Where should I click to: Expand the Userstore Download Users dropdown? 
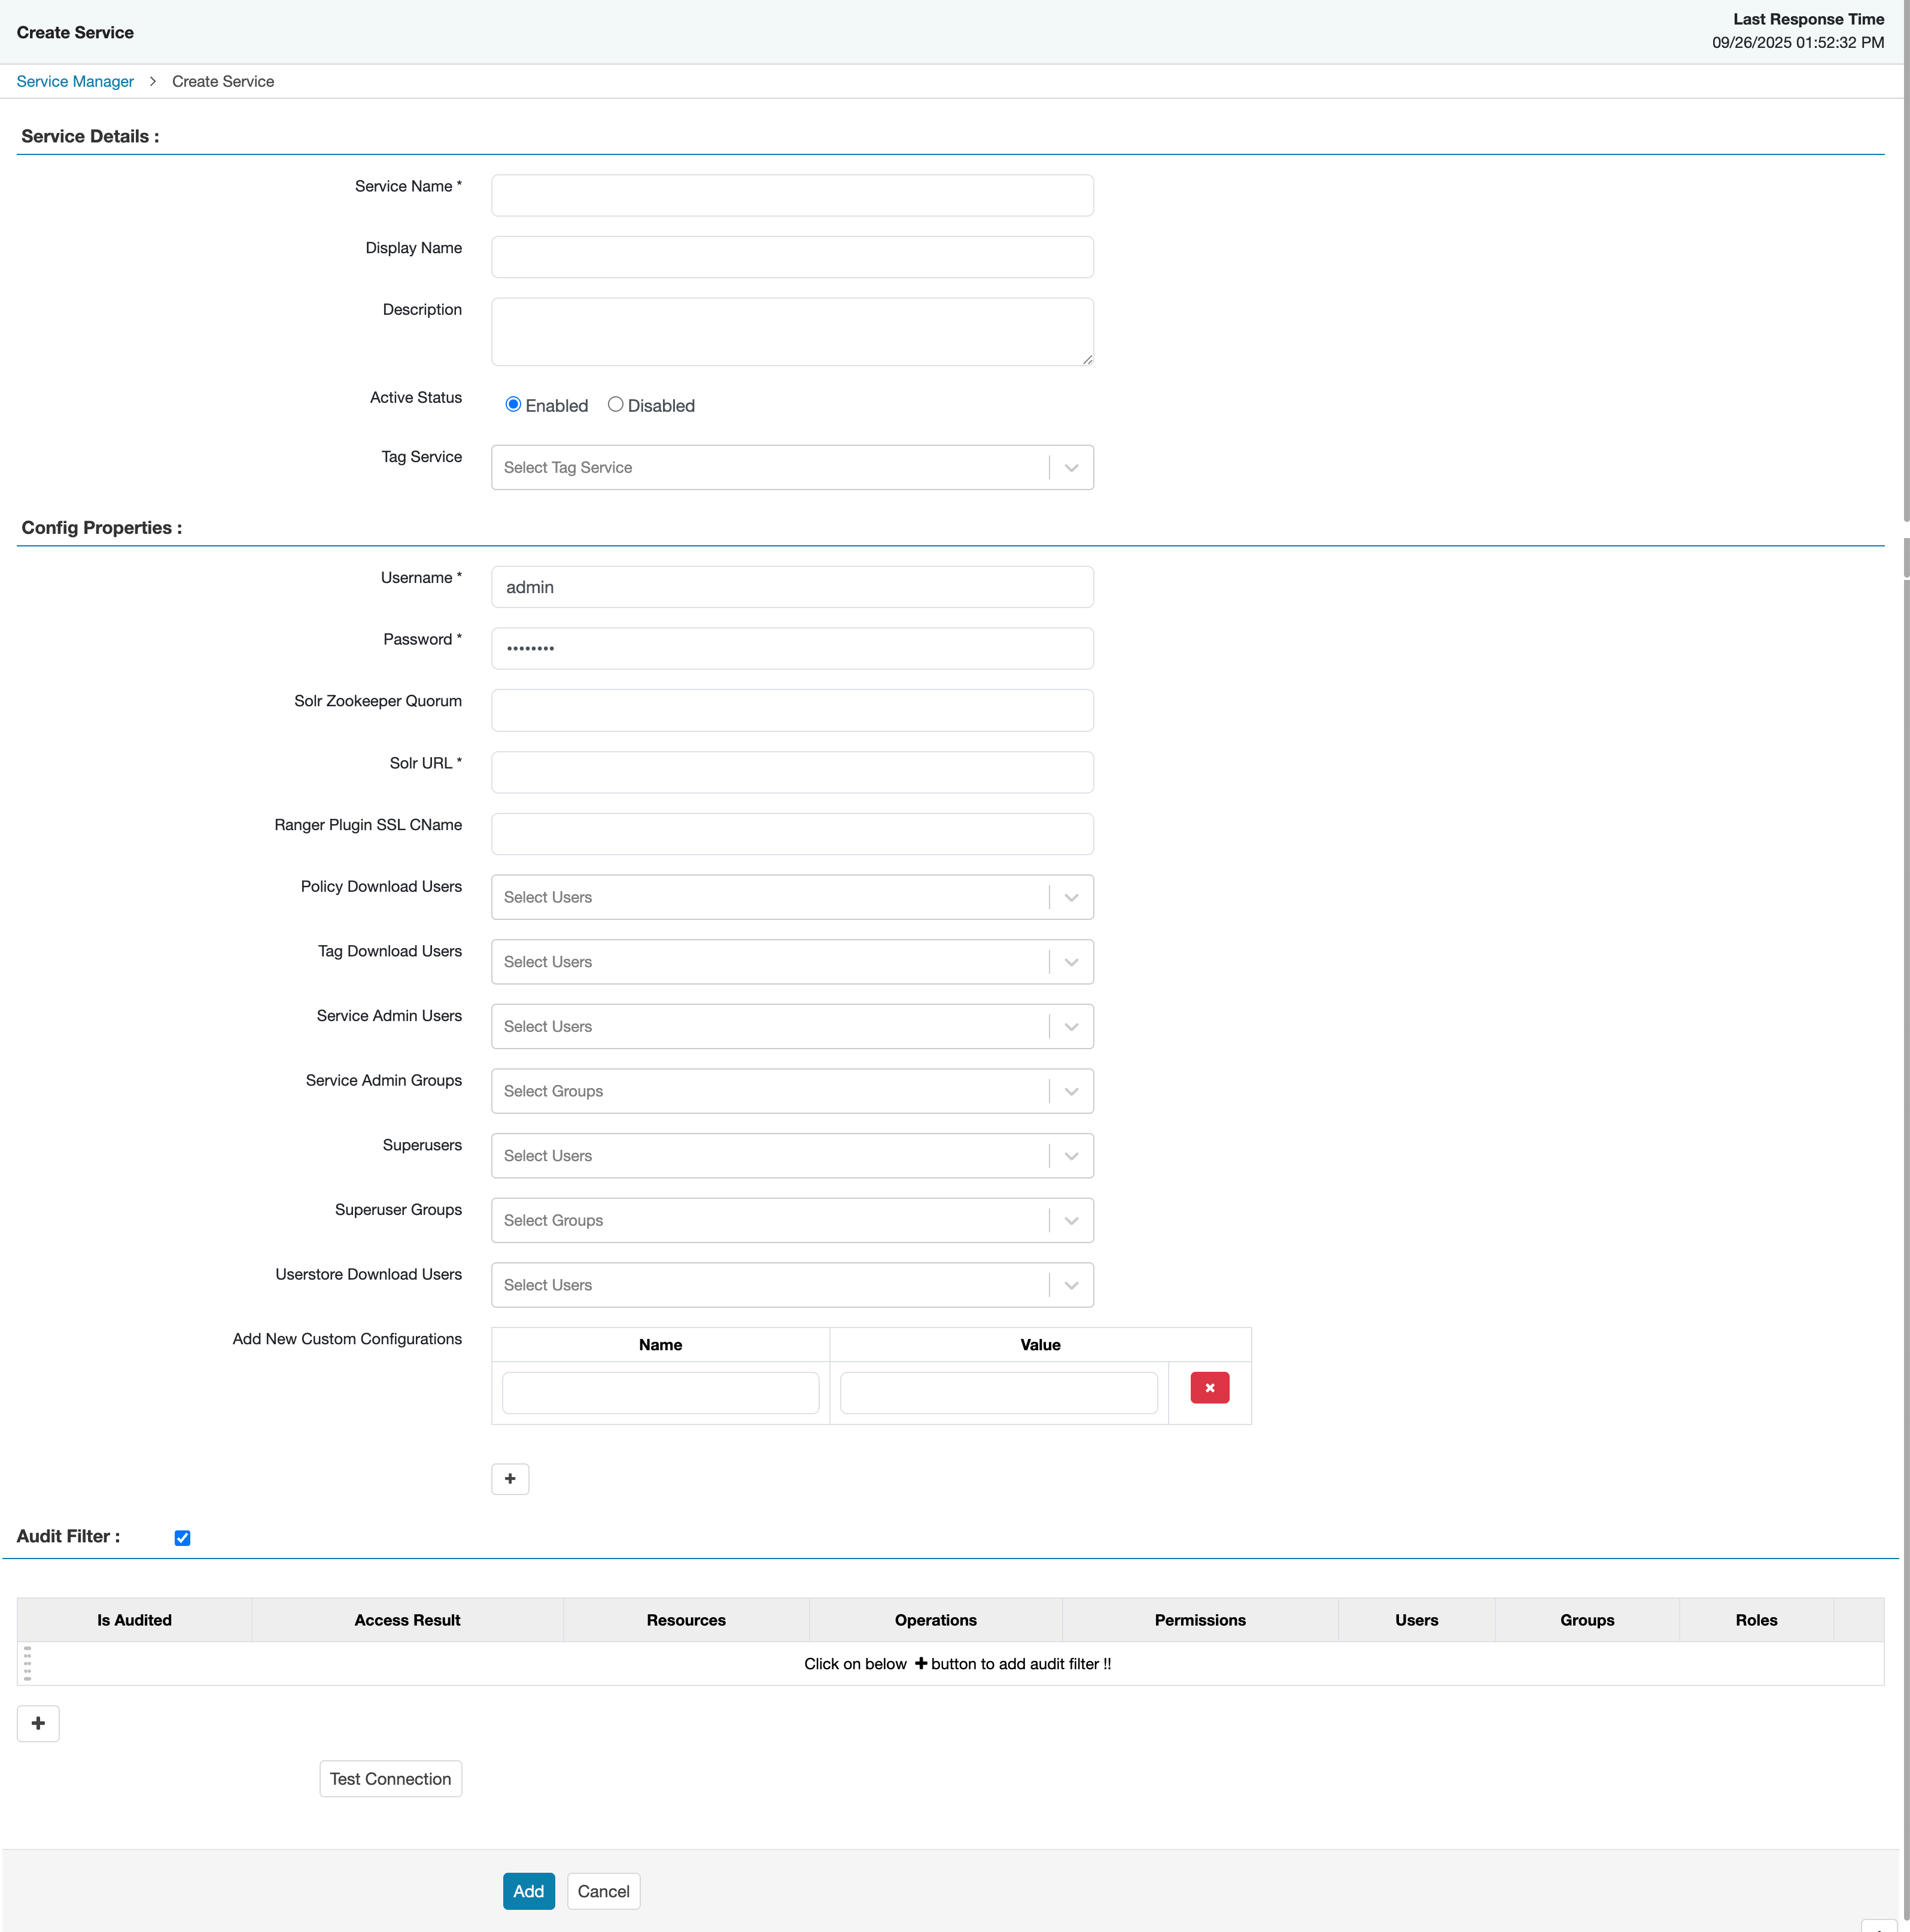click(x=1070, y=1284)
